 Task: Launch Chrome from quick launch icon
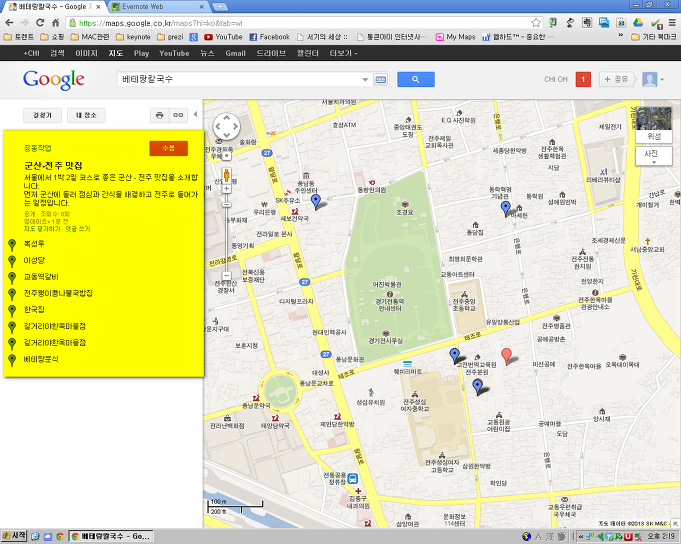(60, 537)
